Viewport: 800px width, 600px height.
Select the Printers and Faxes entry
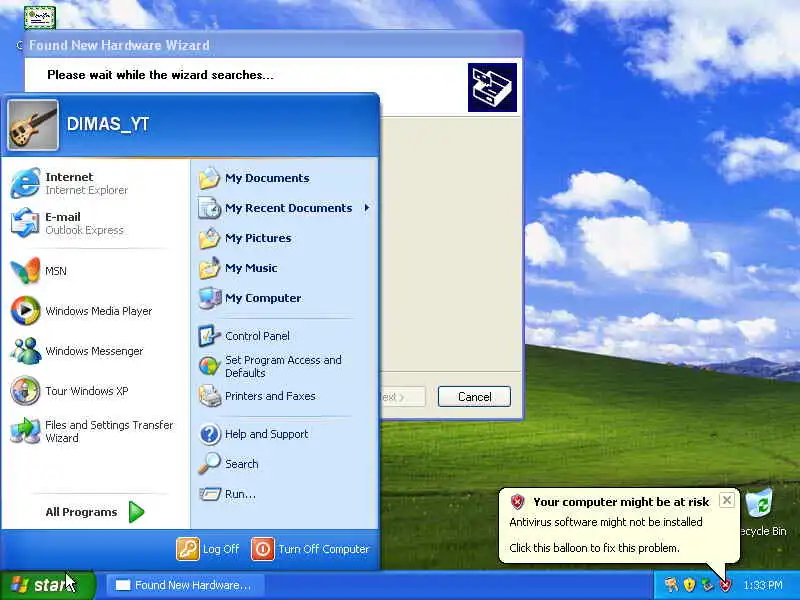click(285, 396)
